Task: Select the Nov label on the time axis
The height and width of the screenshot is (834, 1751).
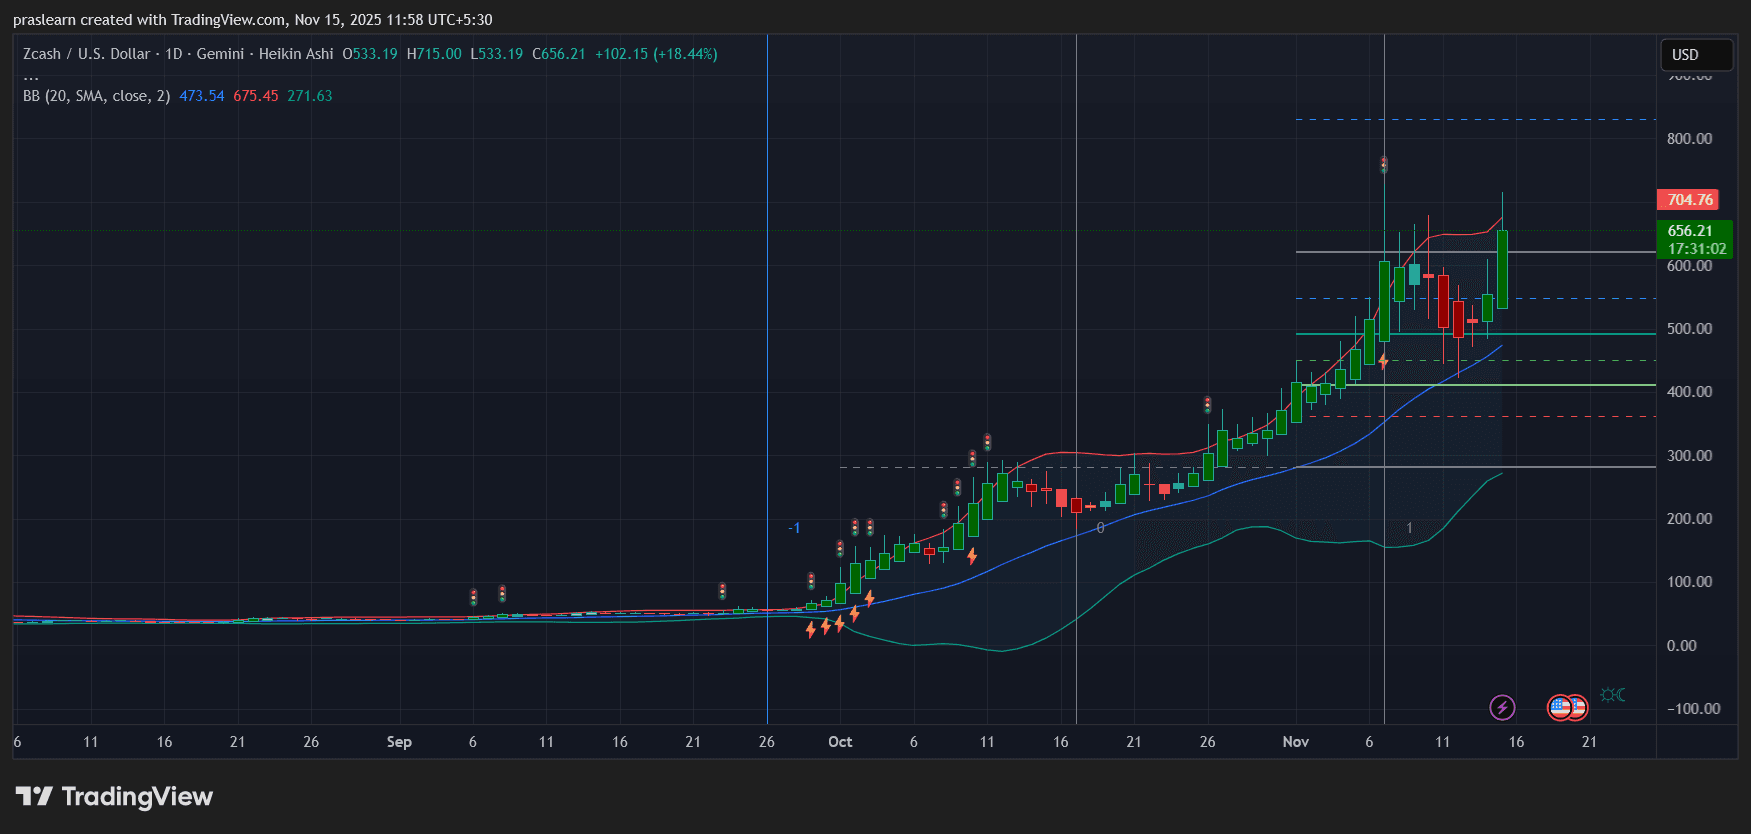Action: click(1295, 742)
